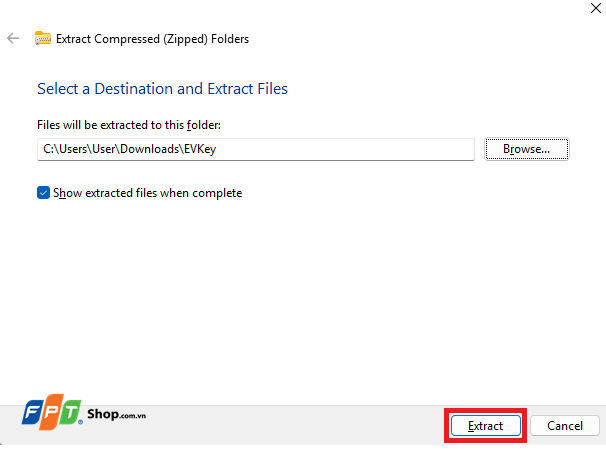Click the blue F tile of FPT logo
The image size is (606, 449).
pos(34,413)
